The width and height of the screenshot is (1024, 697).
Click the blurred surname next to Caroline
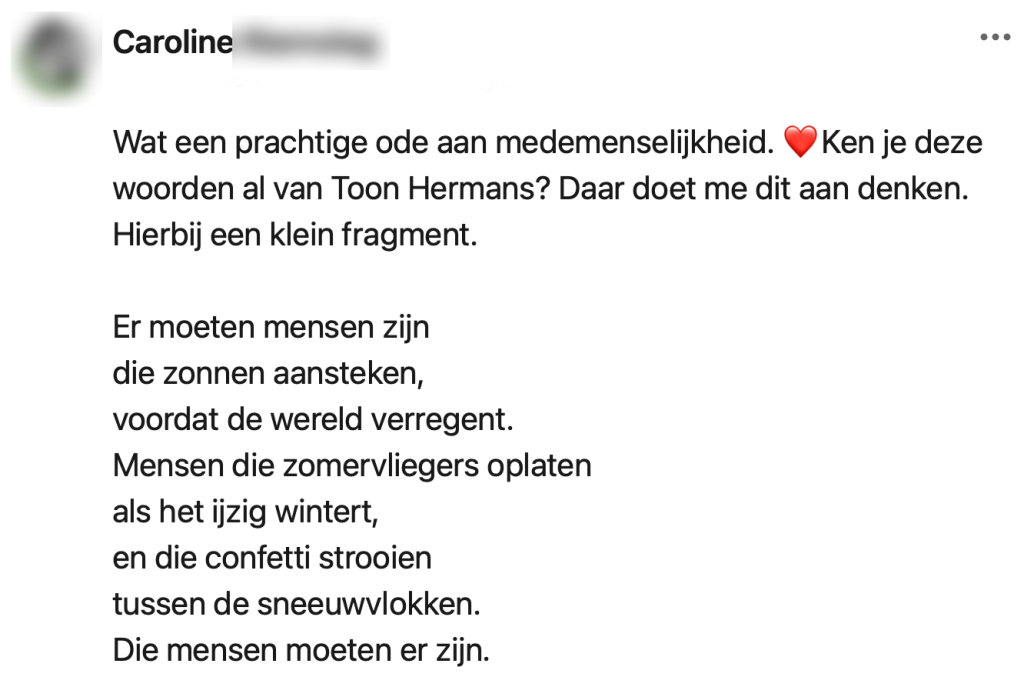coord(310,43)
